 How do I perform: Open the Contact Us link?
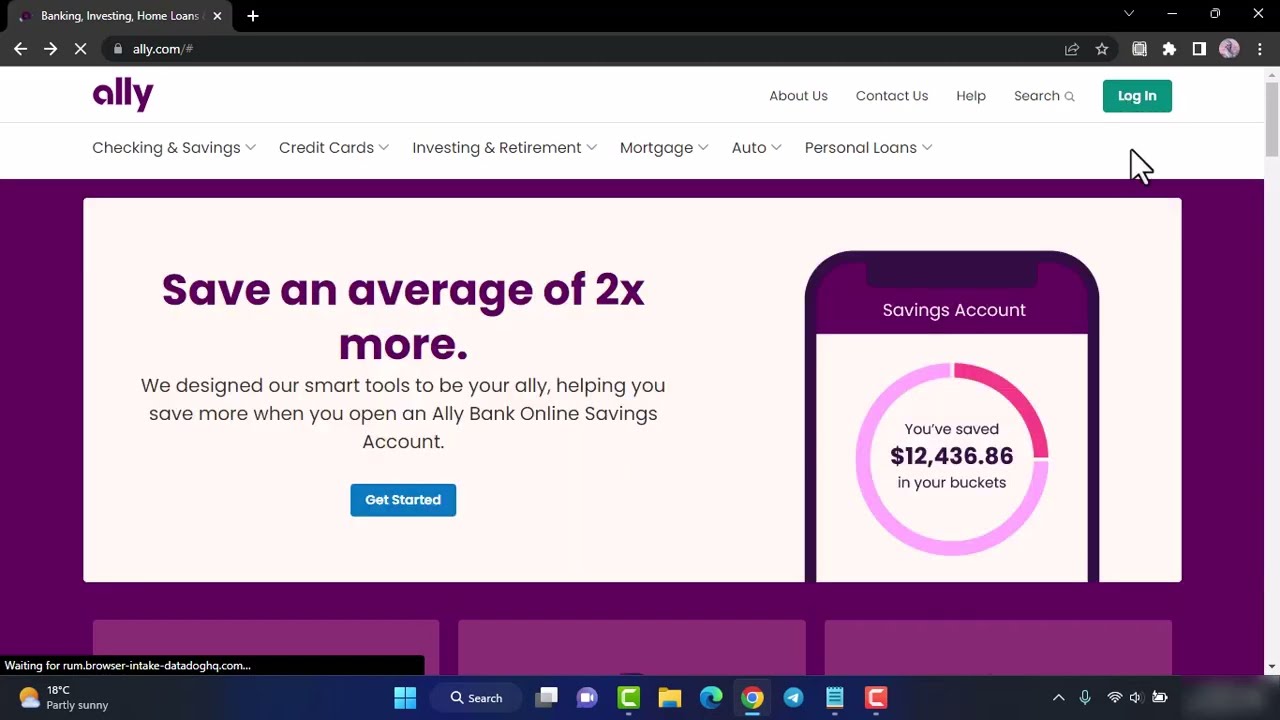coord(892,96)
